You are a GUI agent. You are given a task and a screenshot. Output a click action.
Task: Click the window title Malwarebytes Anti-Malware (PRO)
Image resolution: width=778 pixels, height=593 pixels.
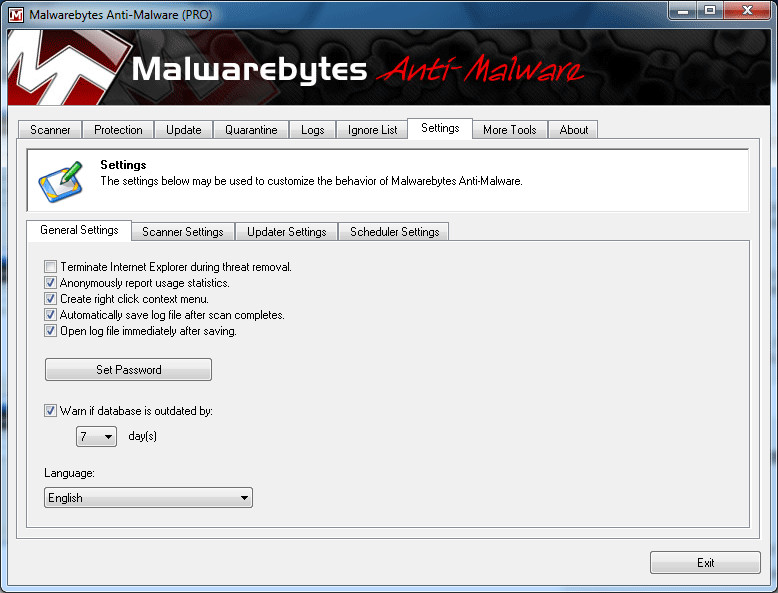[x=121, y=15]
